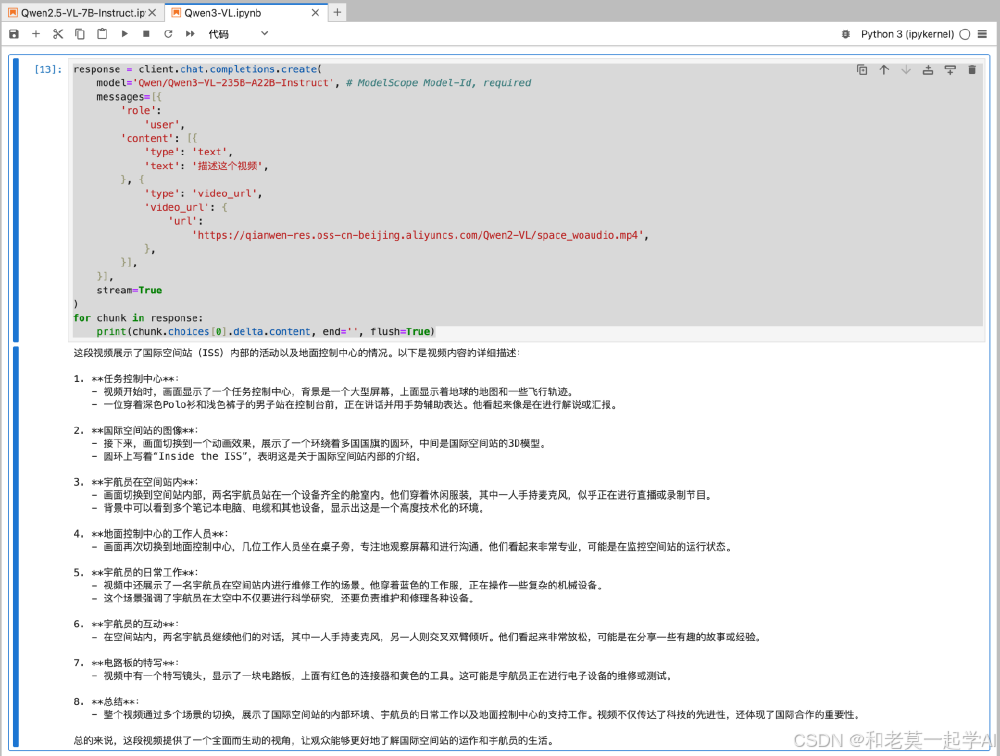This screenshot has height=756, width=1000.
Task: Restart the kernel via circular arrow icon
Action: (168, 33)
